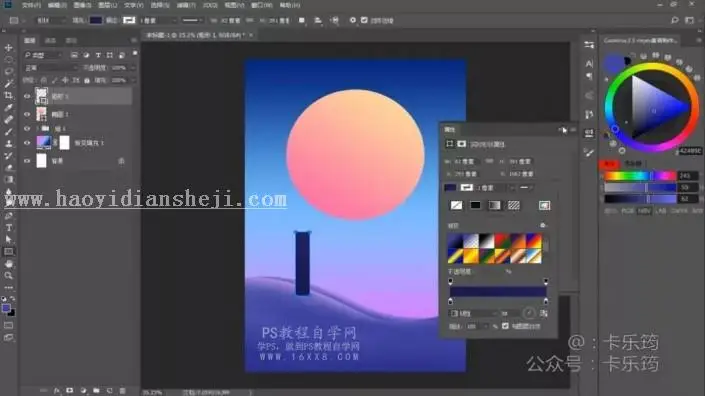The height and width of the screenshot is (396, 705).
Task: Click hue slider in Coolorus panel
Action: (640, 175)
